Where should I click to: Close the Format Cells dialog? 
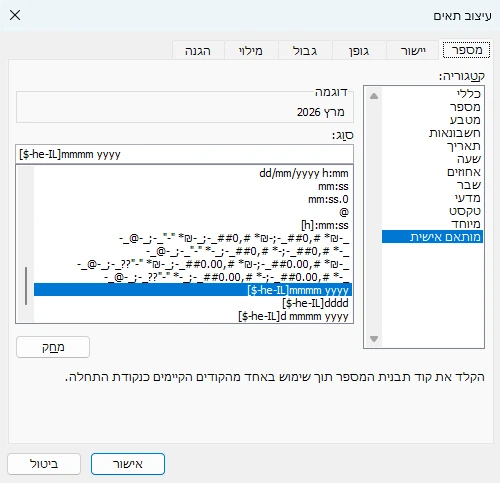[x=15, y=15]
